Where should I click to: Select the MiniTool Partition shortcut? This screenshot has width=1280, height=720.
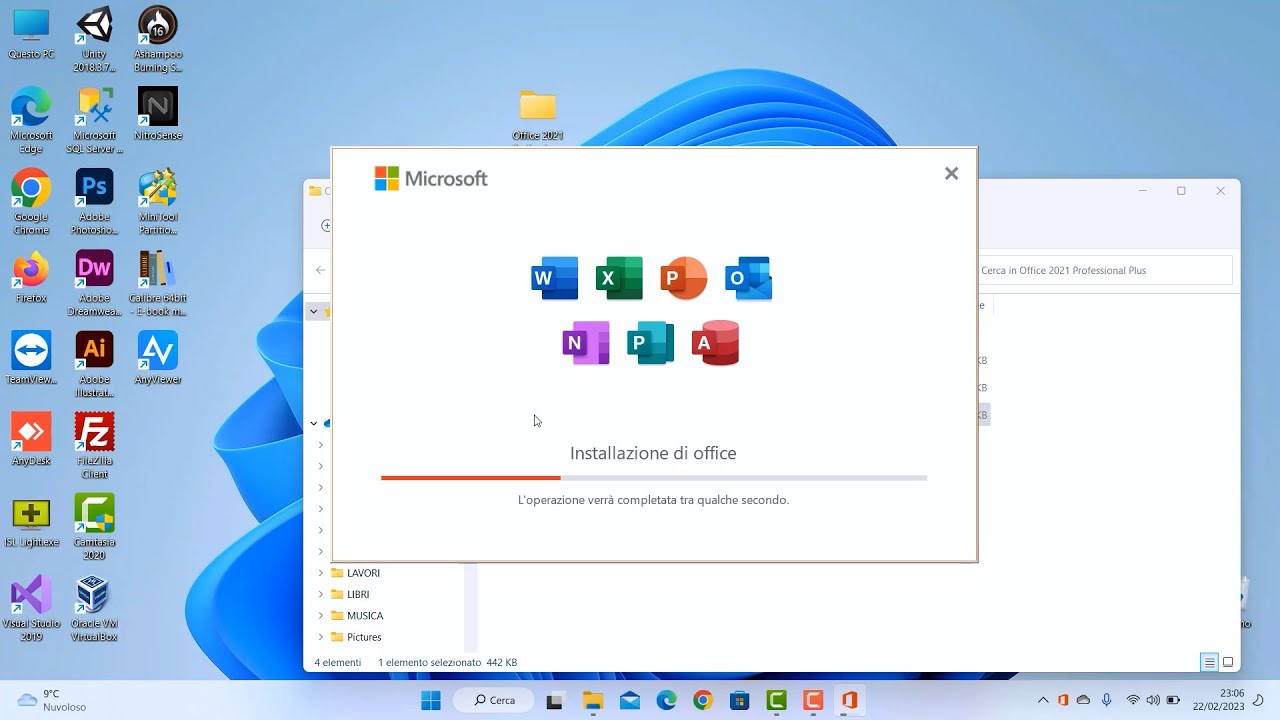(x=157, y=202)
